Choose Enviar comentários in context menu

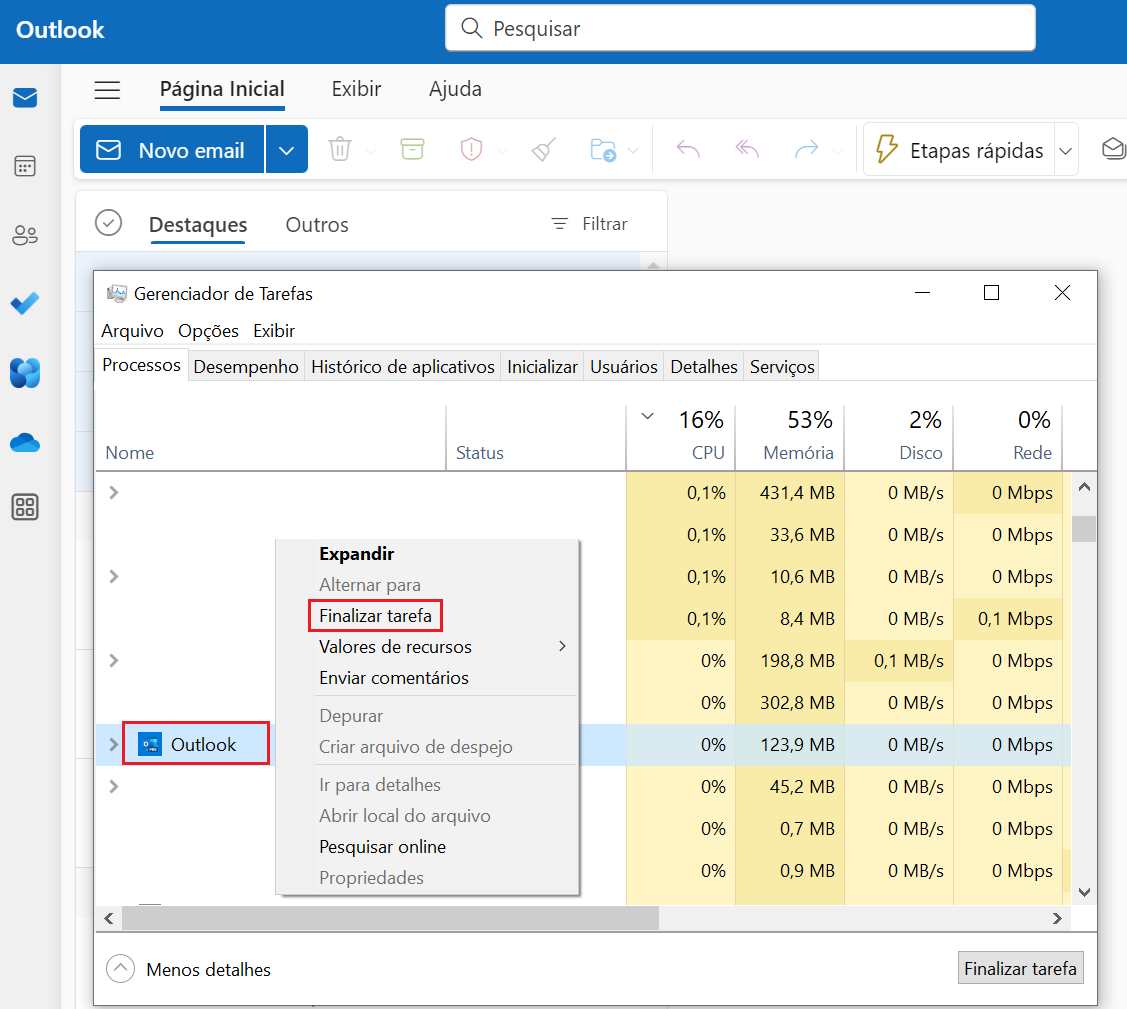(x=428, y=678)
